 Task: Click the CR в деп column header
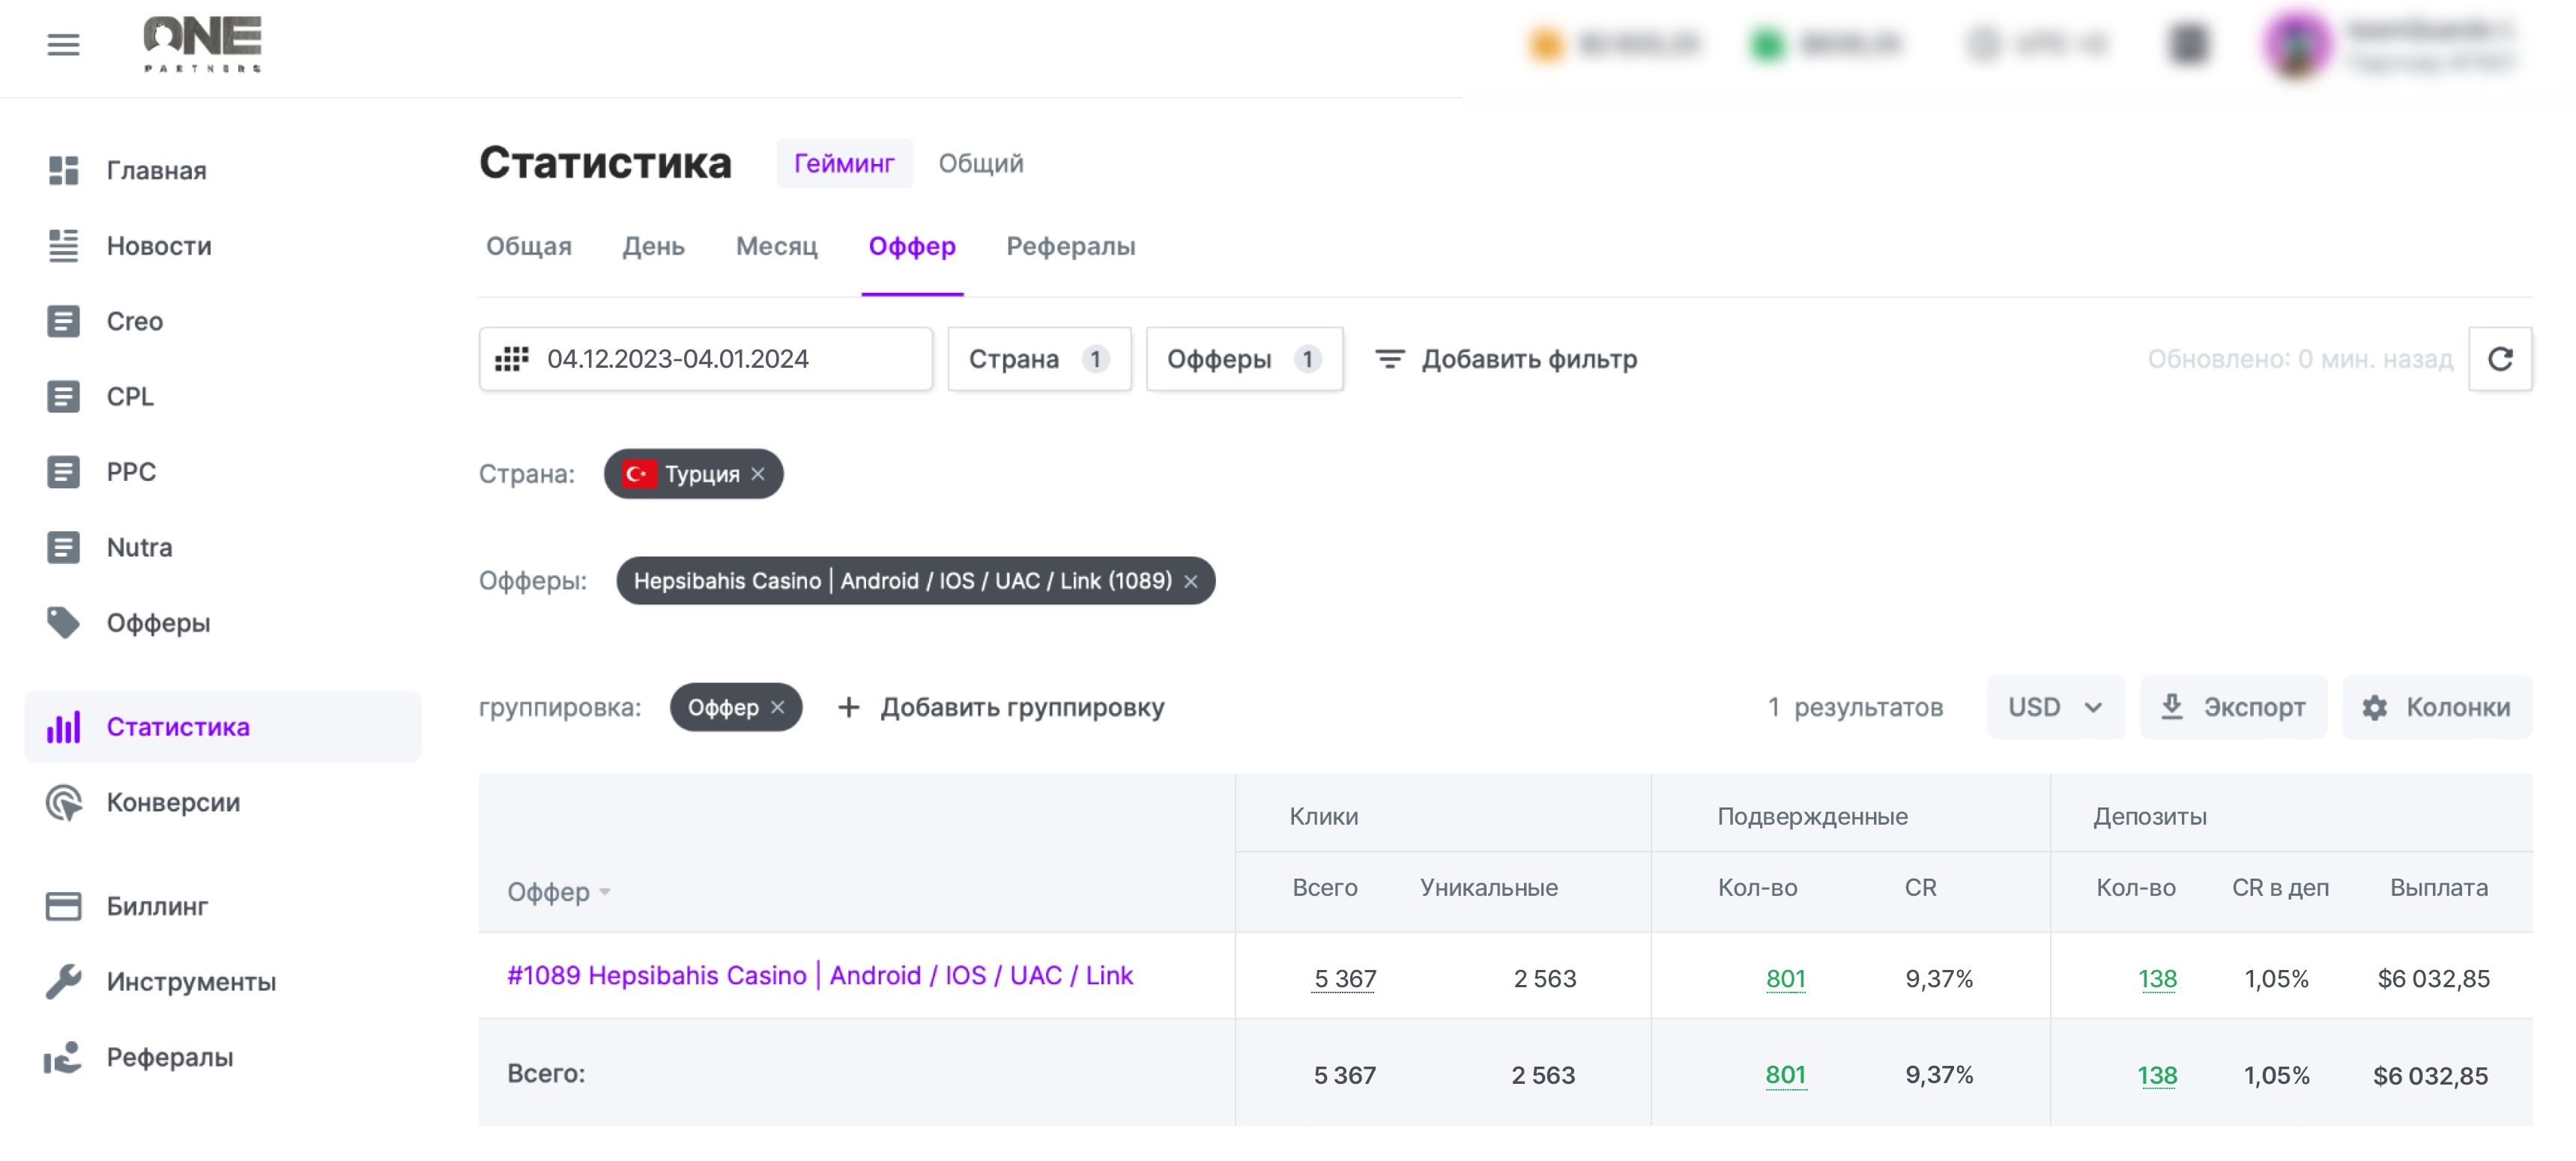click(2280, 887)
